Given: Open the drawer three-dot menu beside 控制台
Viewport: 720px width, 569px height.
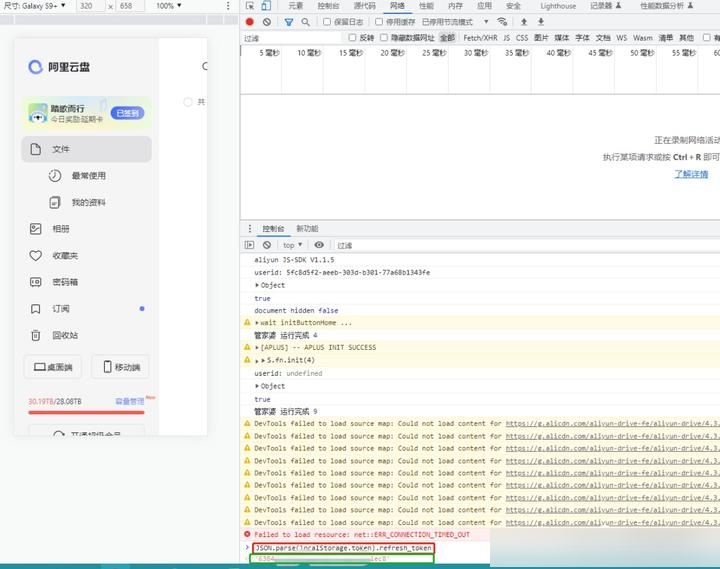Looking at the screenshot, I should coord(250,228).
